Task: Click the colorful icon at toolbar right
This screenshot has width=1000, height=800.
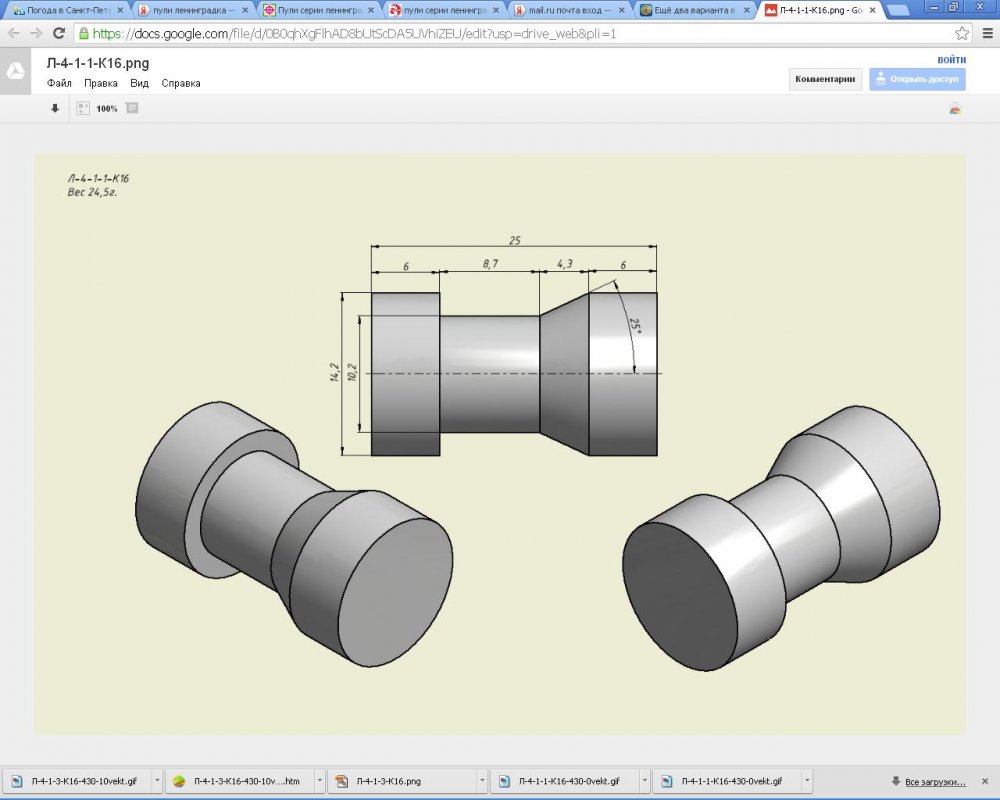Action: 955,110
